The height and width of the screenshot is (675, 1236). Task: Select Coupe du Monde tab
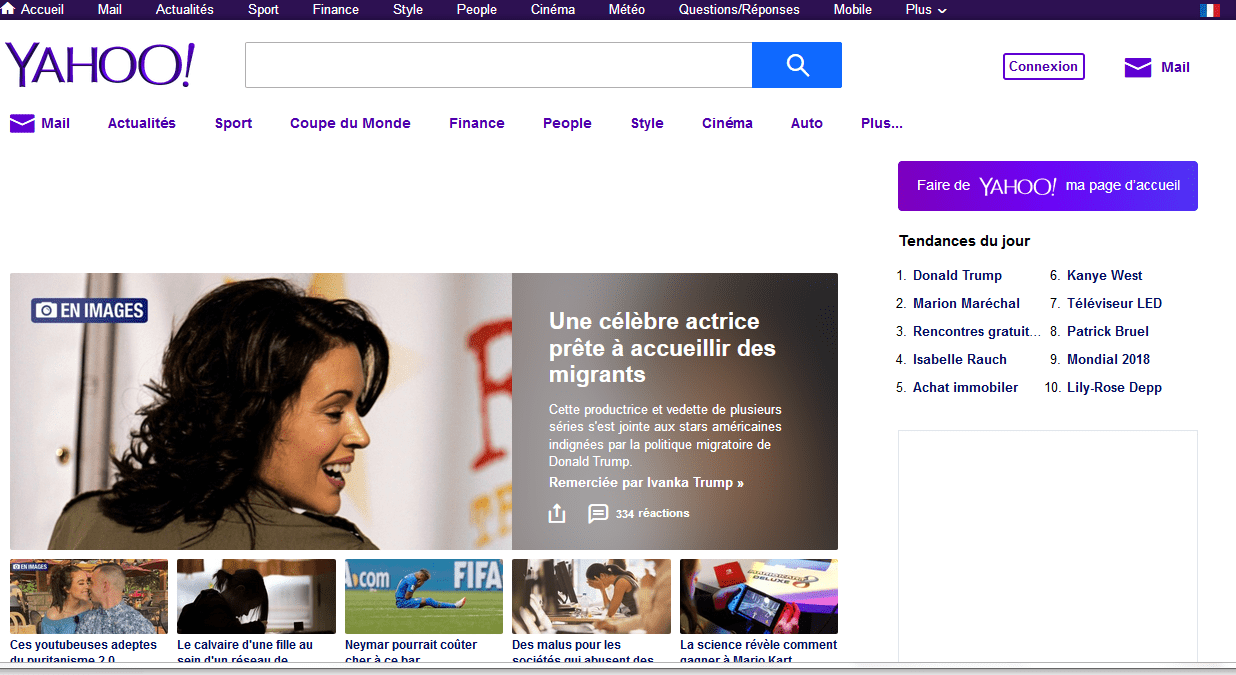(350, 123)
